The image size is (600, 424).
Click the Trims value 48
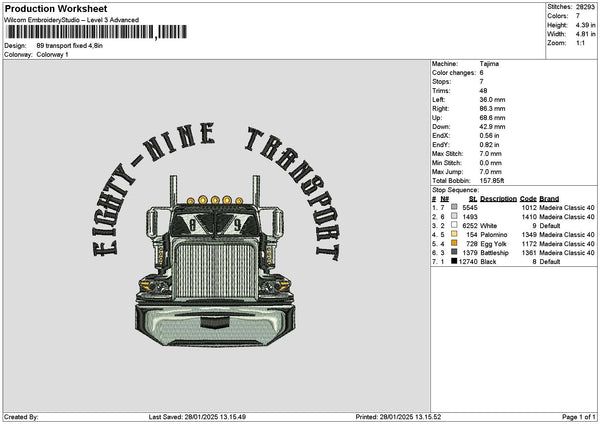(x=483, y=91)
